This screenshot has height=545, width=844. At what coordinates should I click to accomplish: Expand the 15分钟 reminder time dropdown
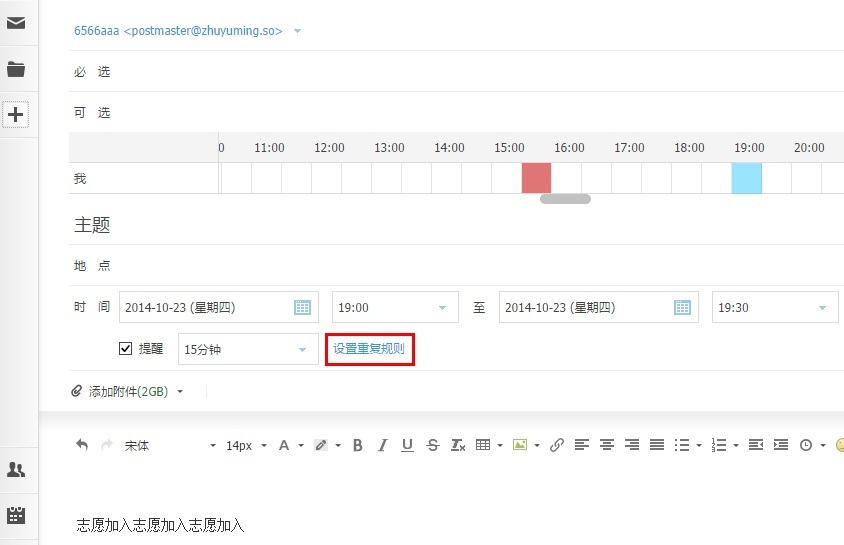[x=302, y=350]
